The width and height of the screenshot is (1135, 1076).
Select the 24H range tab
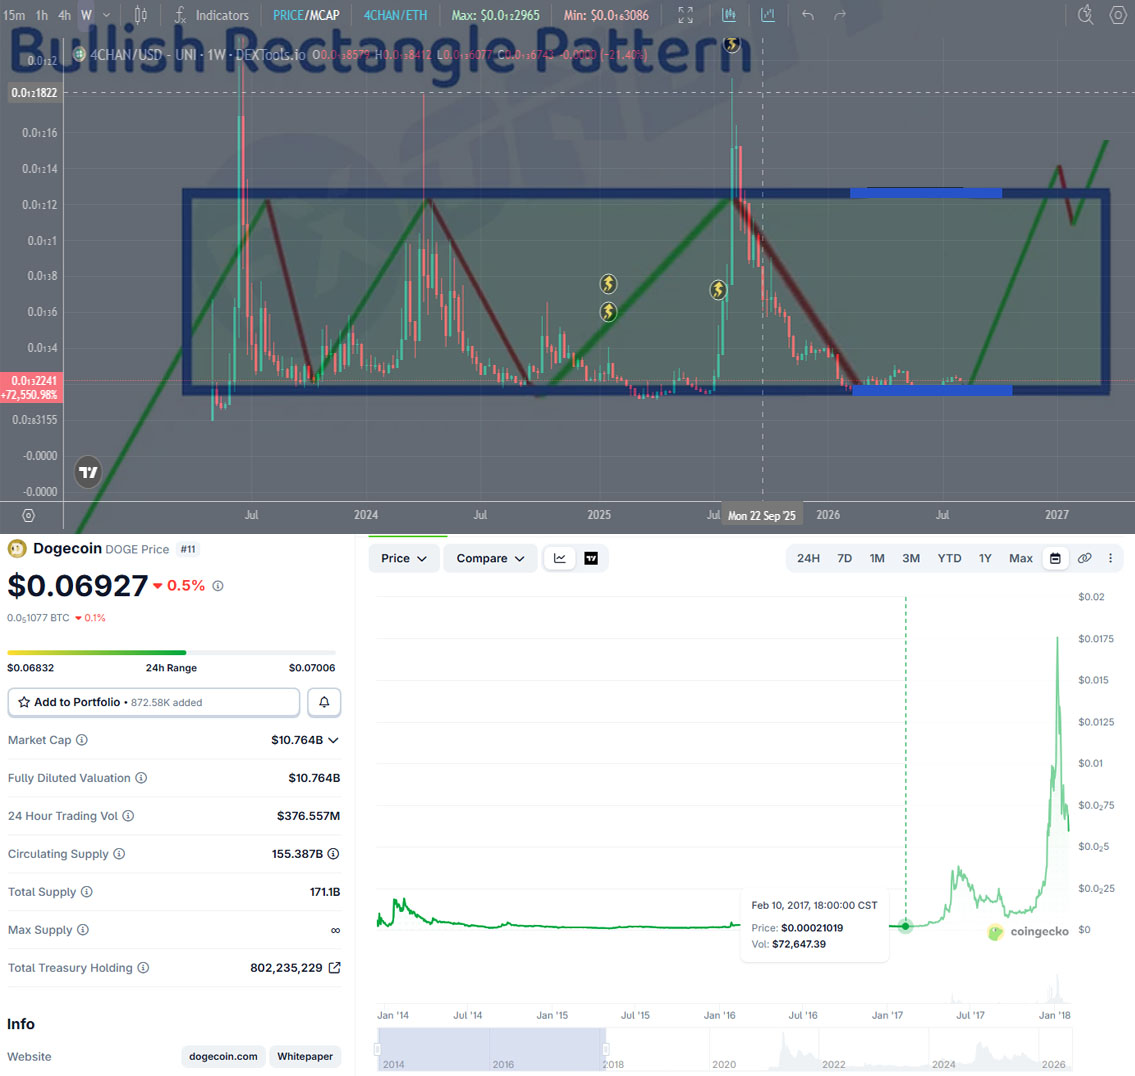tap(808, 558)
